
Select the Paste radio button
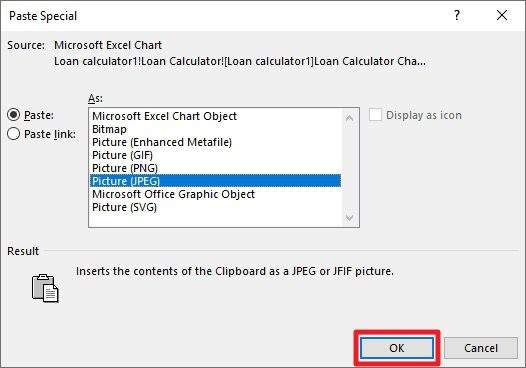coord(13,115)
